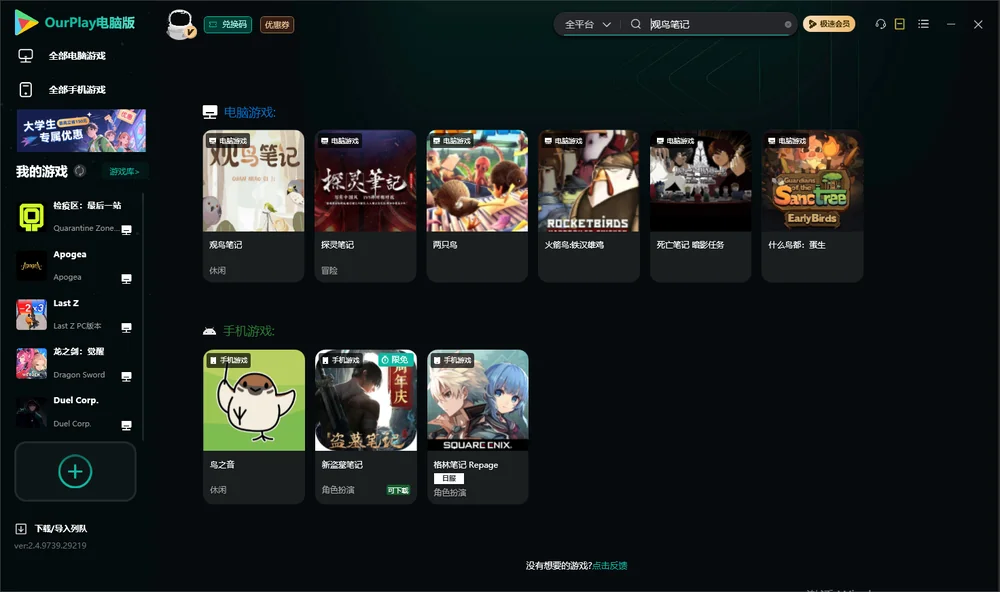This screenshot has height=592, width=1000.
Task: Focus the search input field
Action: pyautogui.click(x=714, y=24)
